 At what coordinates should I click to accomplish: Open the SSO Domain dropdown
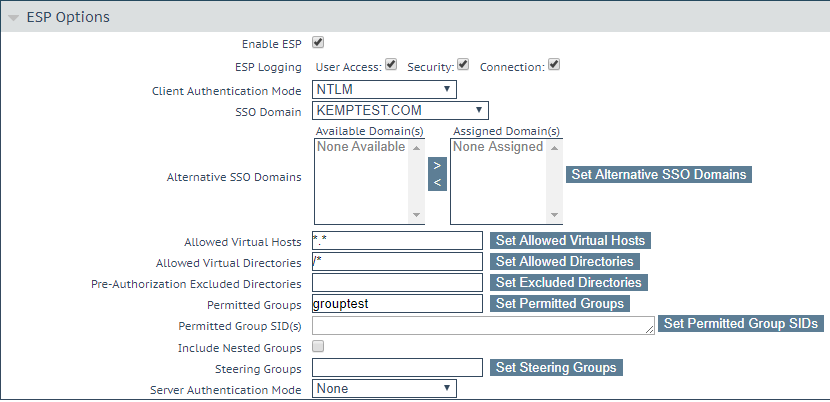[400, 110]
